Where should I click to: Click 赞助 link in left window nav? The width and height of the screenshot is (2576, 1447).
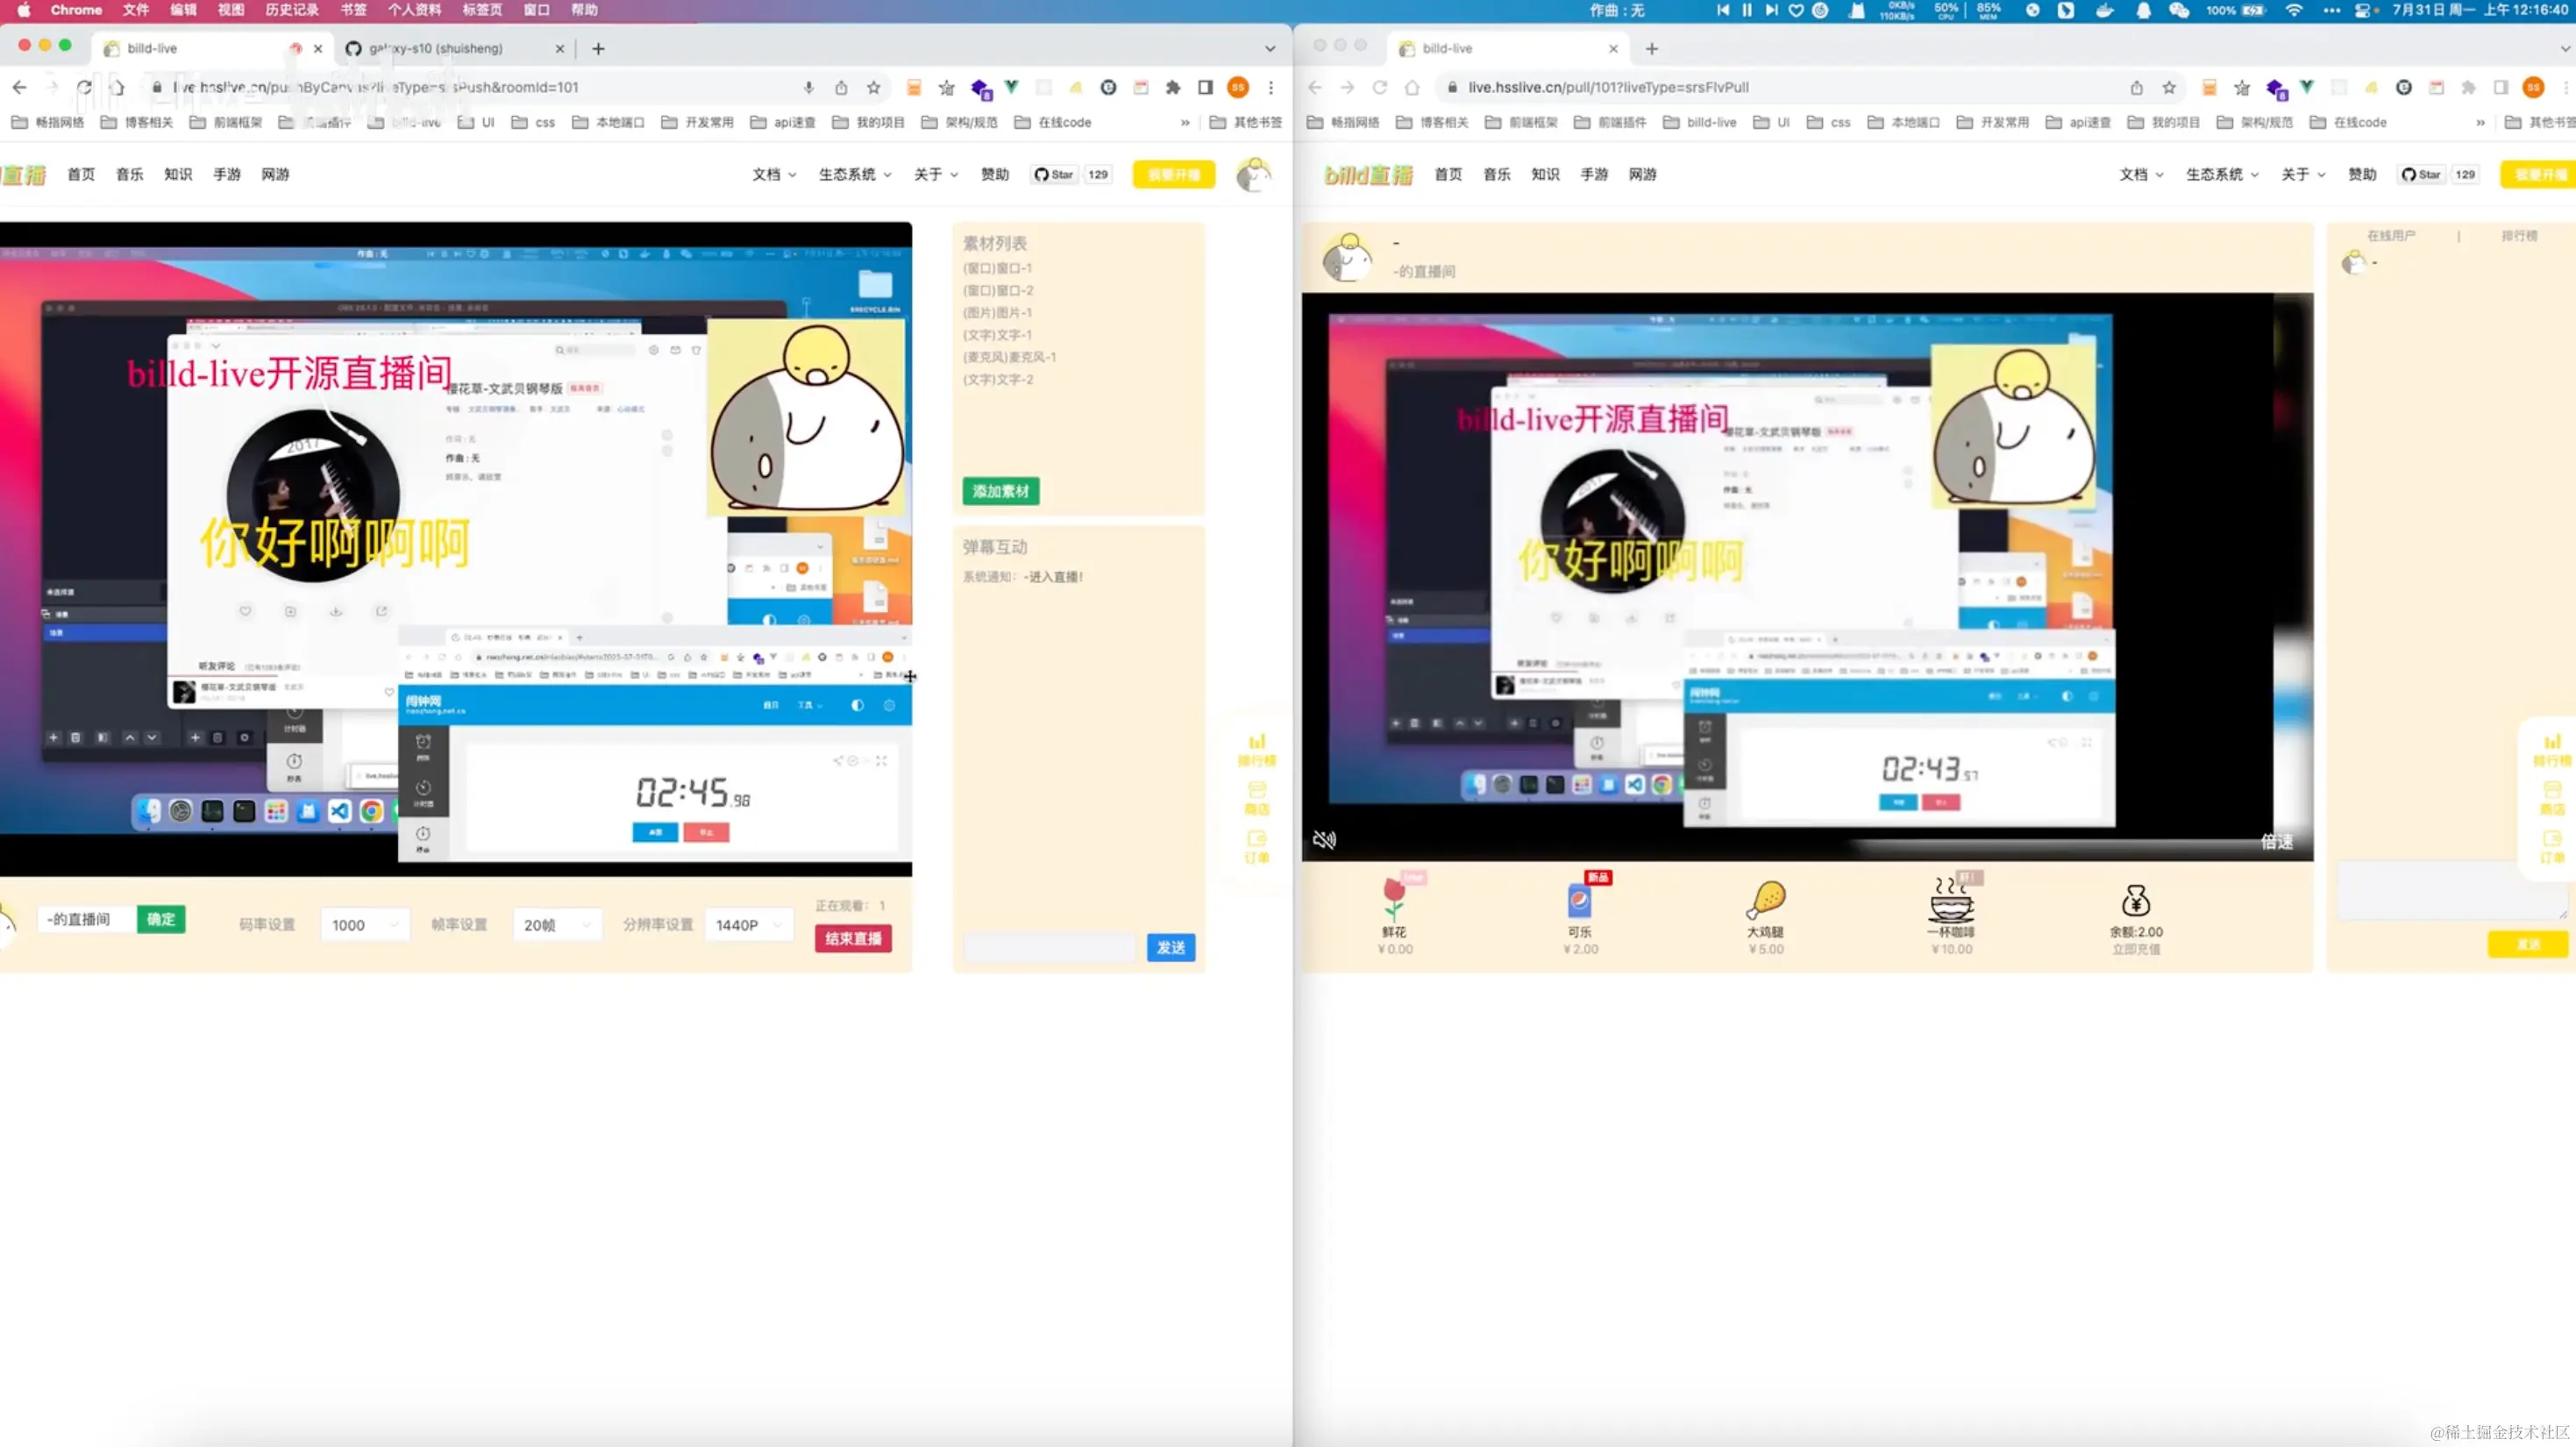point(995,174)
